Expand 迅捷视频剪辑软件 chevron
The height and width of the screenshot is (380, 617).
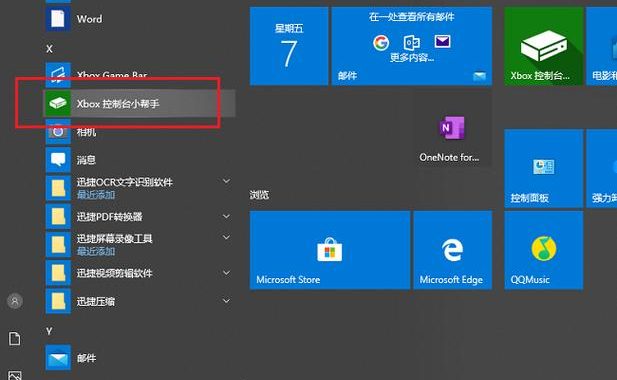(x=226, y=272)
